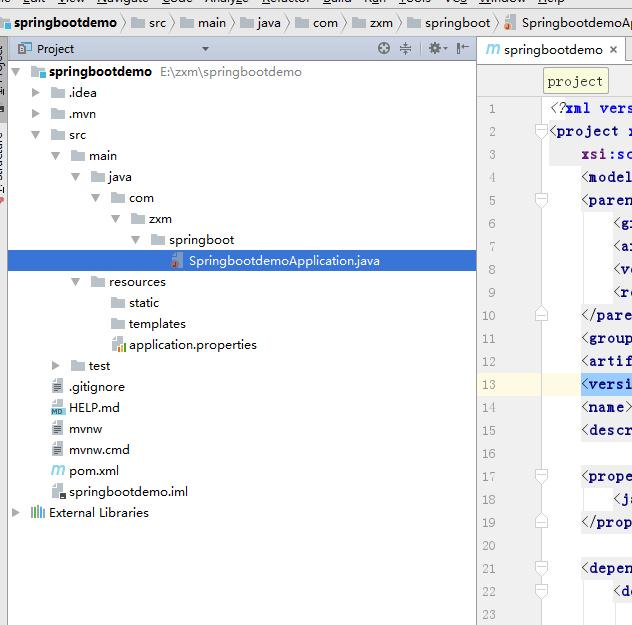
Task: Click the application.properties file icon
Action: pyautogui.click(x=118, y=345)
